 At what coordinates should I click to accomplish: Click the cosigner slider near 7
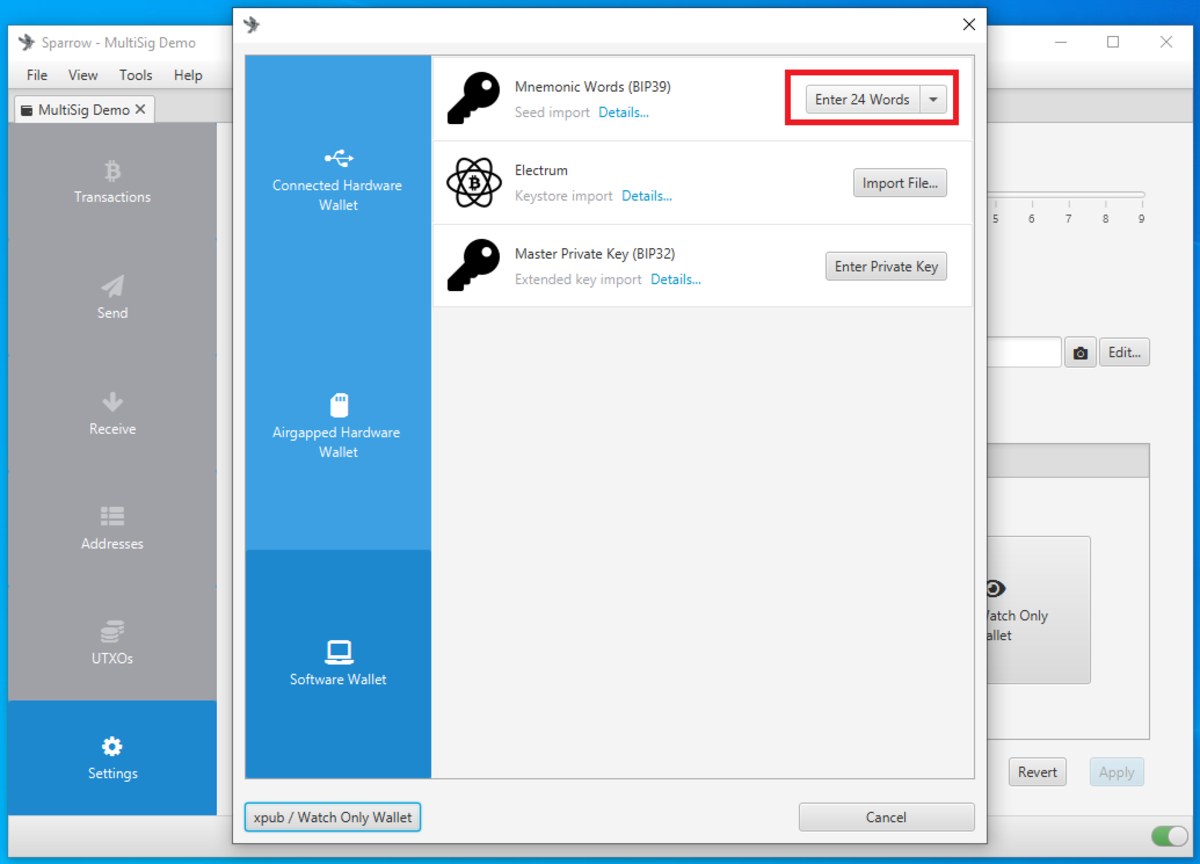[1068, 194]
